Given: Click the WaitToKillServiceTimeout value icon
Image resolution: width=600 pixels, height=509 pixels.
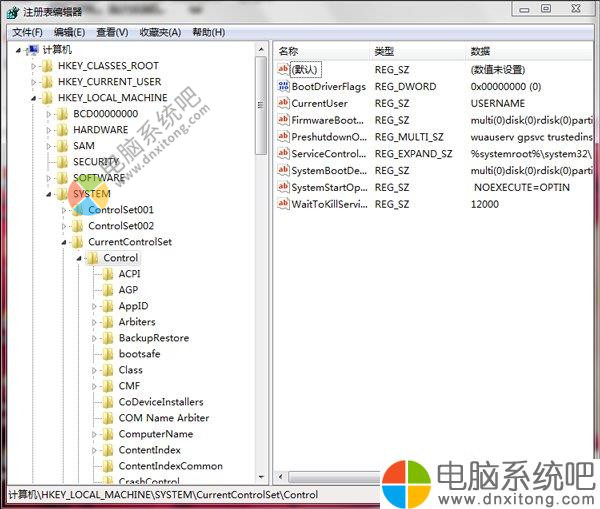Looking at the screenshot, I should (283, 204).
